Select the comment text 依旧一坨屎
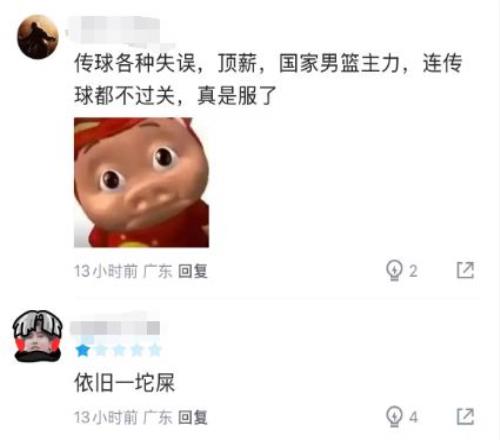 124,383
